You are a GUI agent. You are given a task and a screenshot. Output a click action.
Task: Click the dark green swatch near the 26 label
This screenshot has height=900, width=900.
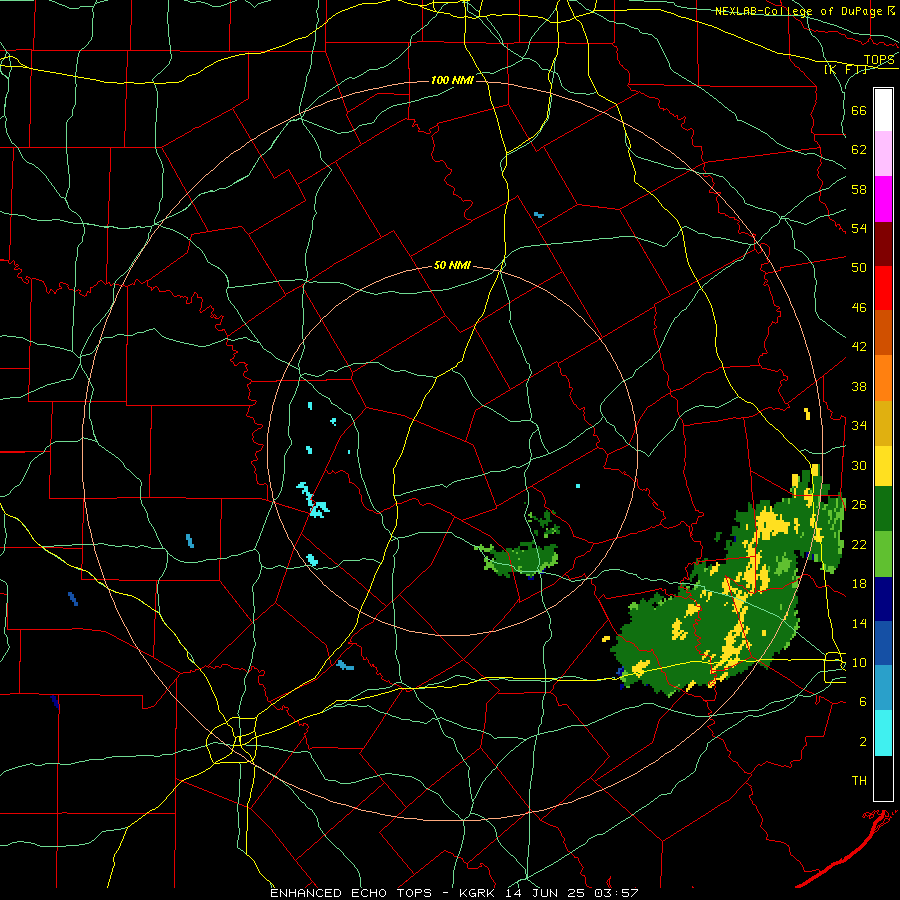[883, 509]
